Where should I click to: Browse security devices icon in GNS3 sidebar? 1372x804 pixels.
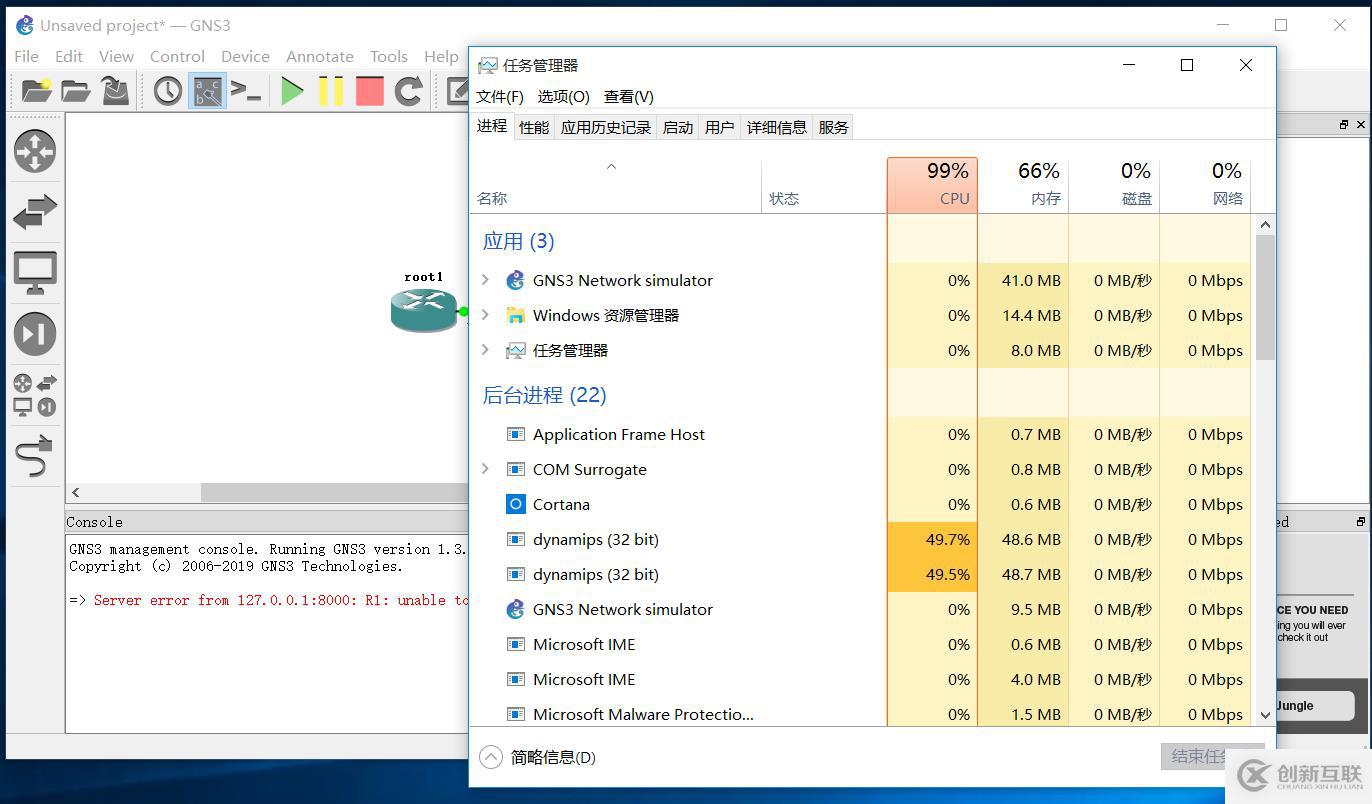35,334
